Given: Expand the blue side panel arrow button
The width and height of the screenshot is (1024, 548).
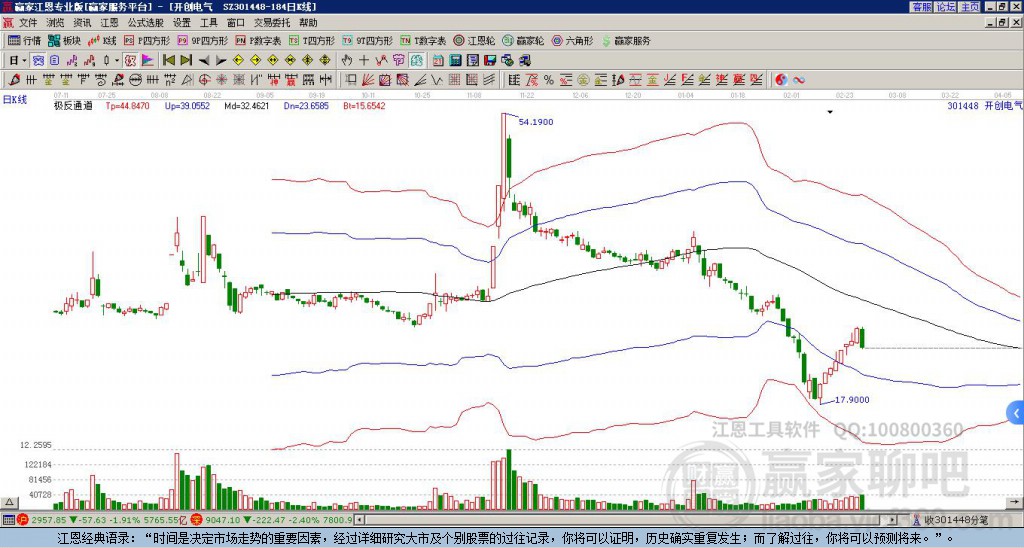Looking at the screenshot, I should pyautogui.click(x=1016, y=413).
